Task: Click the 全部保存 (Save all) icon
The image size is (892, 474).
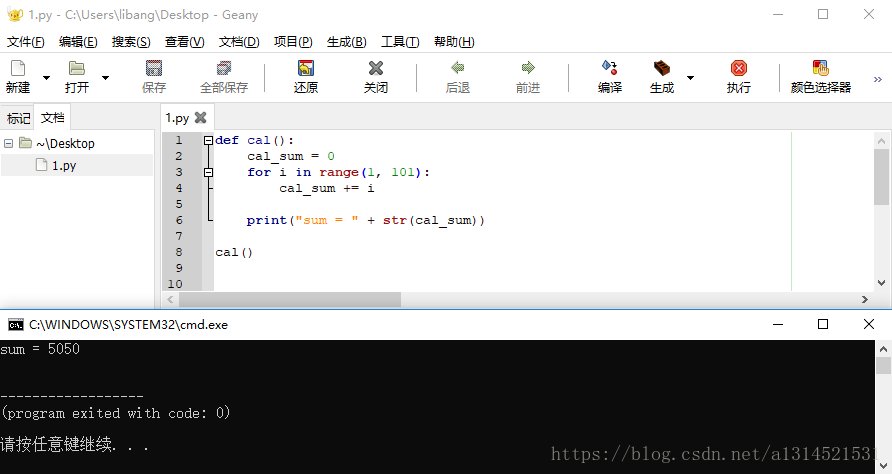Action: (x=224, y=68)
